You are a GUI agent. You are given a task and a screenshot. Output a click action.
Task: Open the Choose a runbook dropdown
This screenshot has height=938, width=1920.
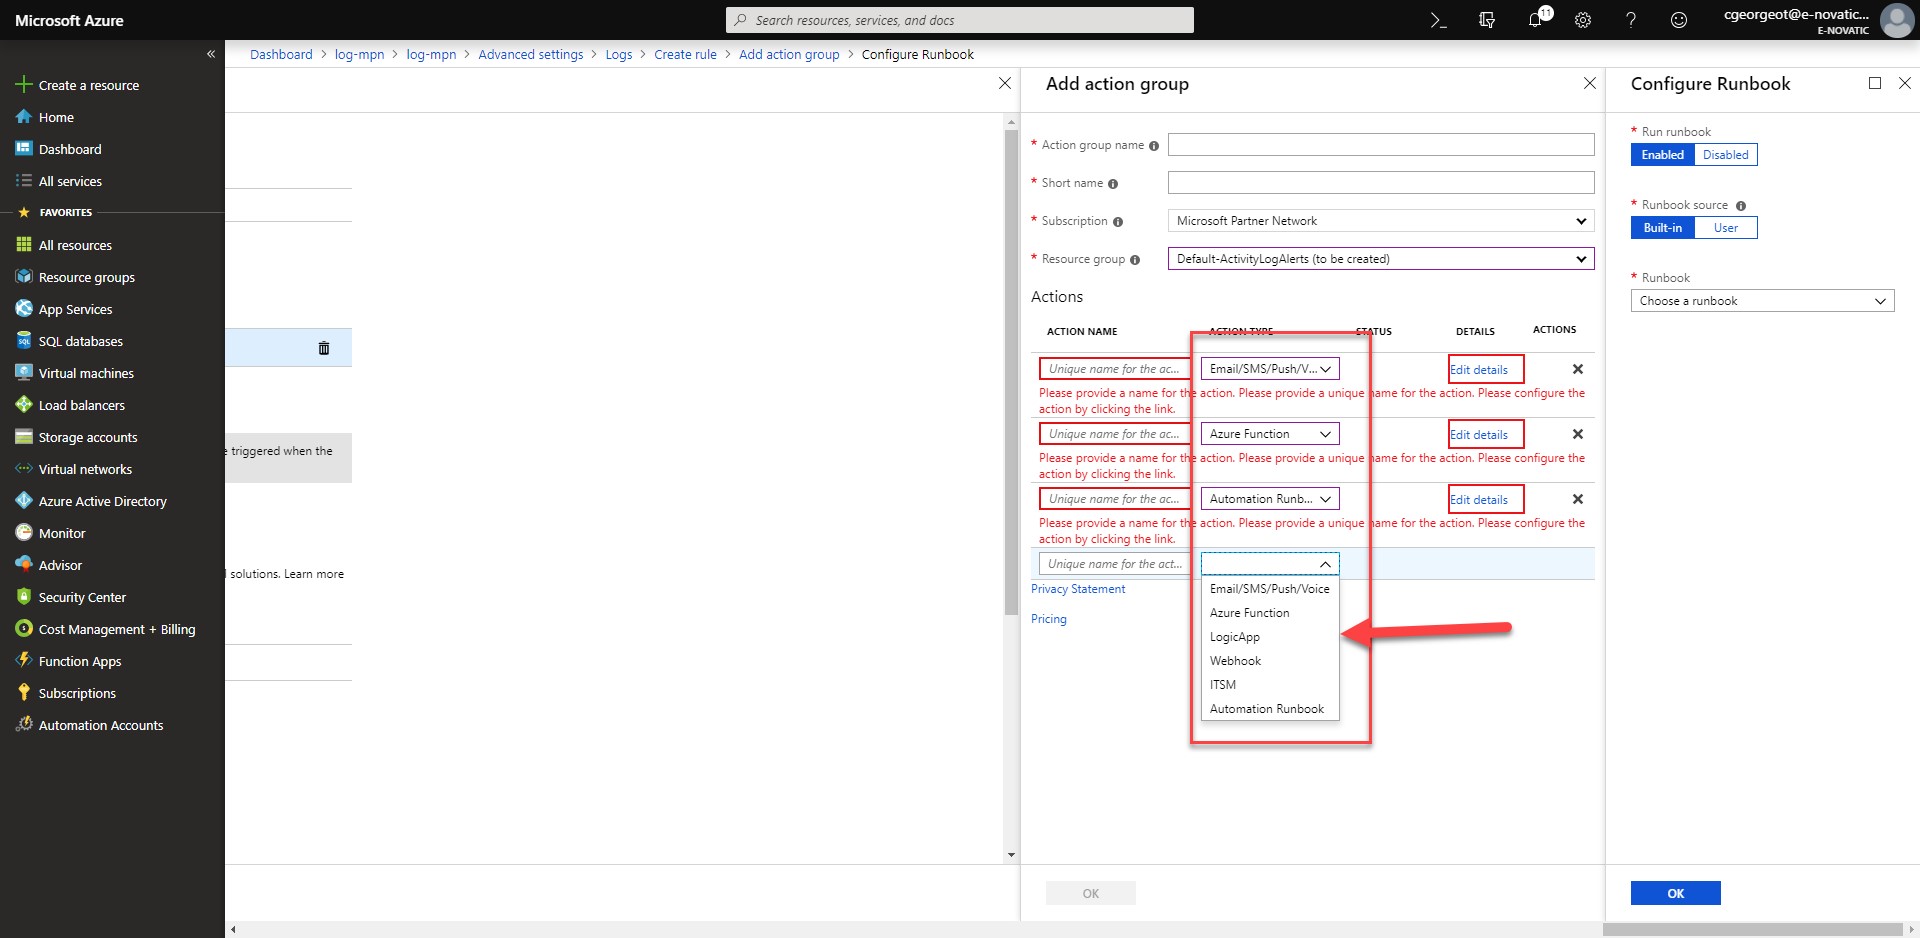tap(1762, 301)
